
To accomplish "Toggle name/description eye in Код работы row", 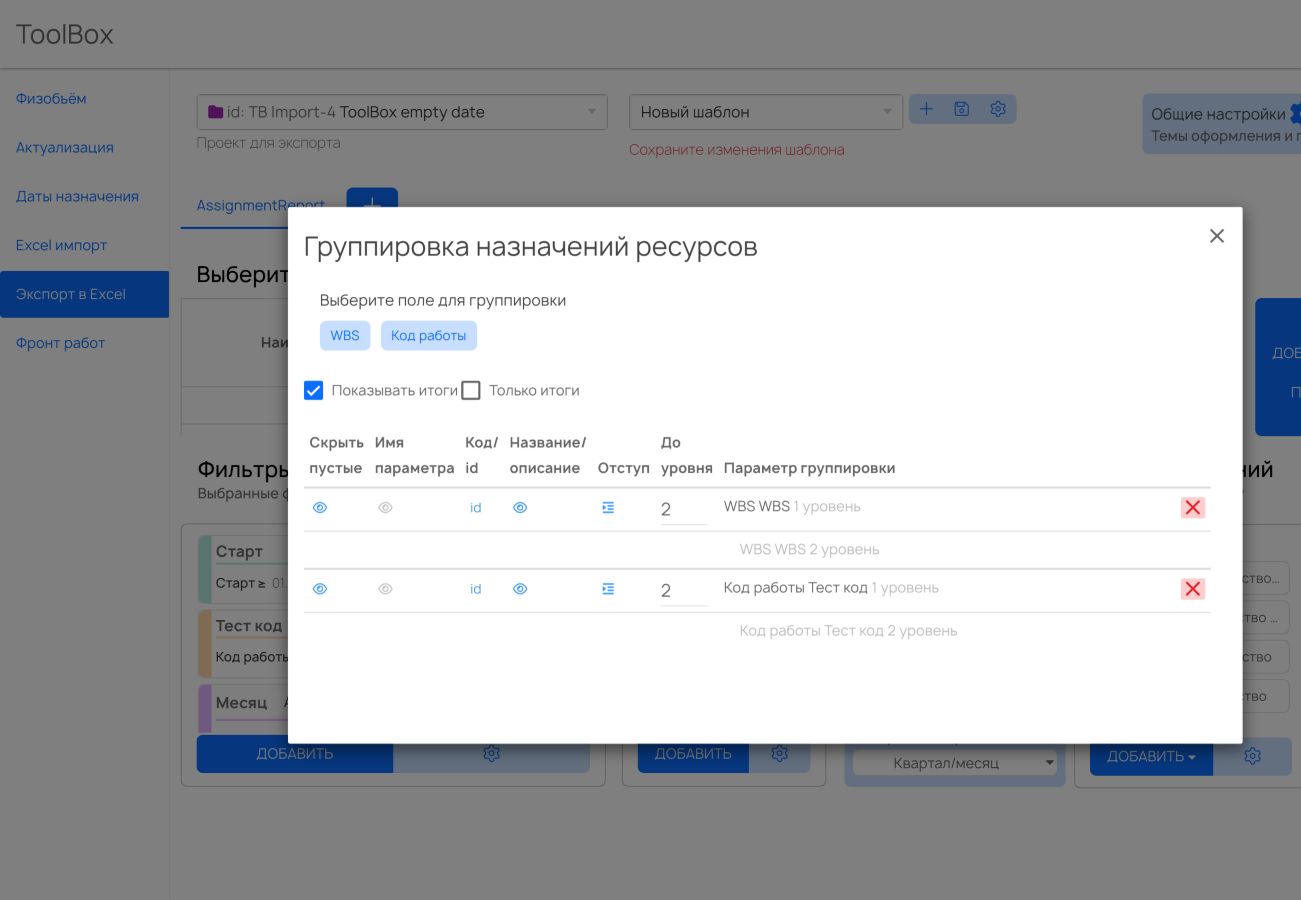I will (x=520, y=589).
